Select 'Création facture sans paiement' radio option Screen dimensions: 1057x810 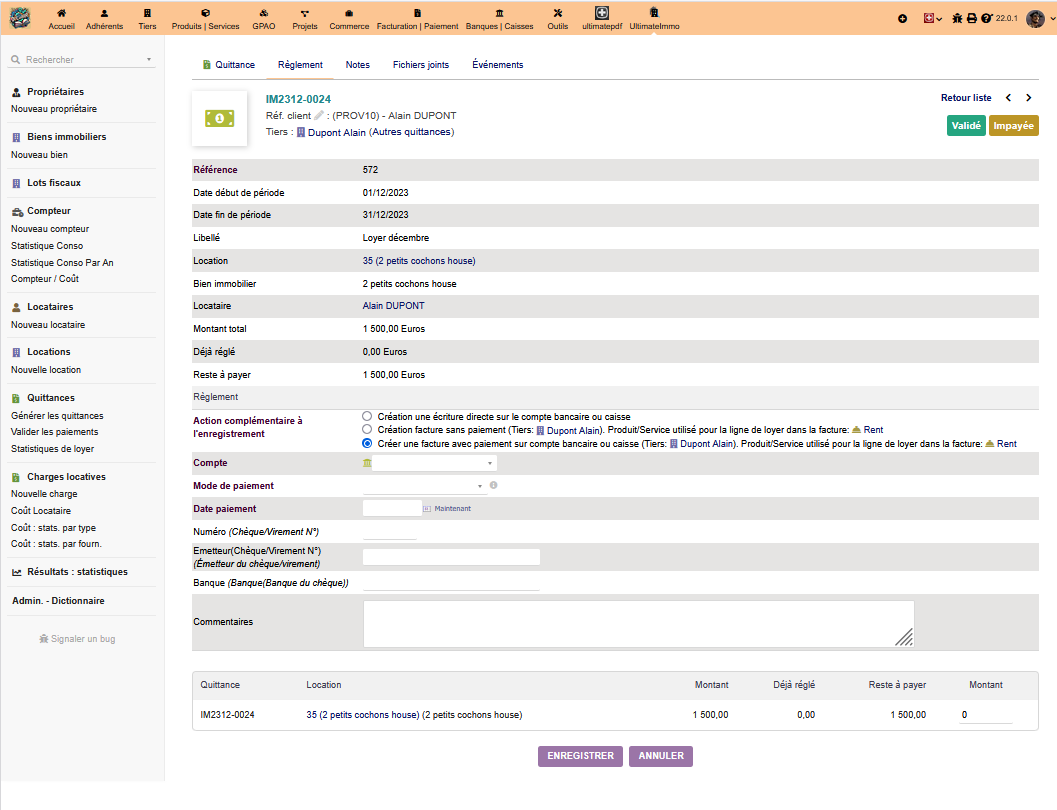click(x=367, y=429)
